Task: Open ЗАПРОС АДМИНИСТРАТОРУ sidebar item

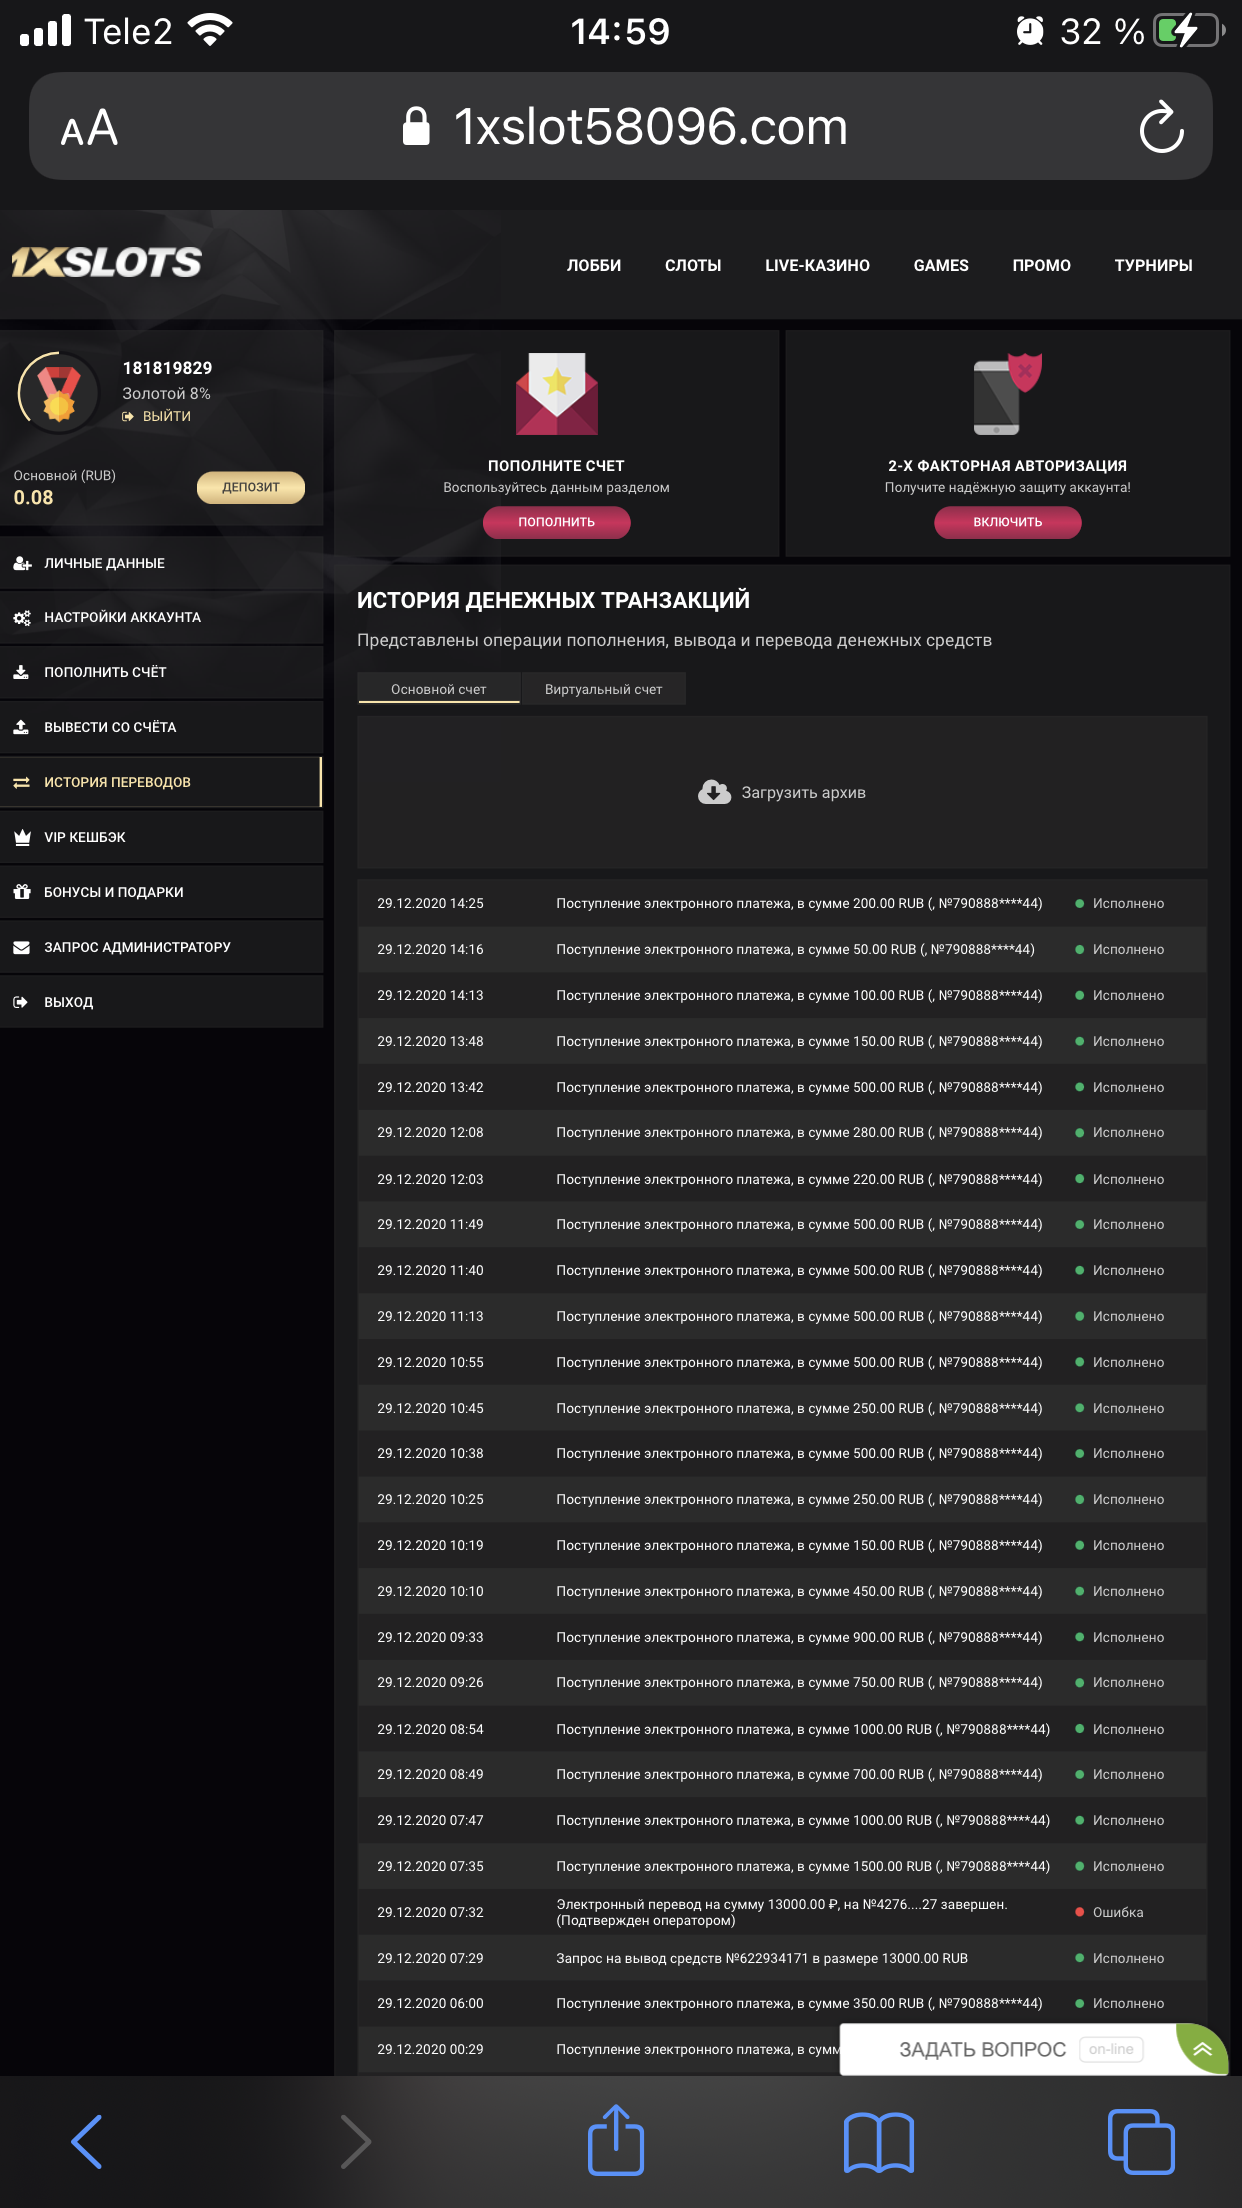Action: coord(161,947)
